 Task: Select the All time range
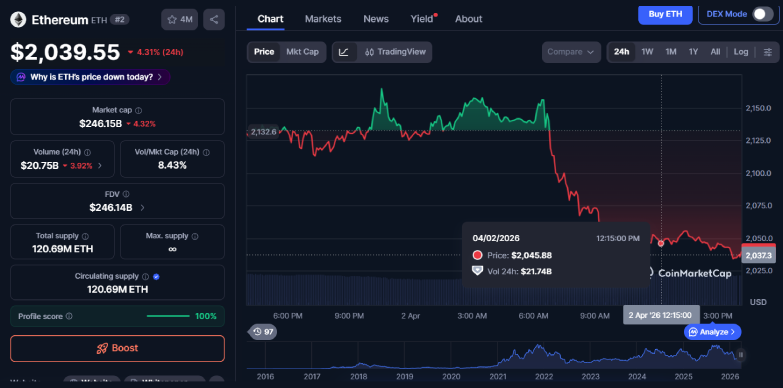click(715, 52)
